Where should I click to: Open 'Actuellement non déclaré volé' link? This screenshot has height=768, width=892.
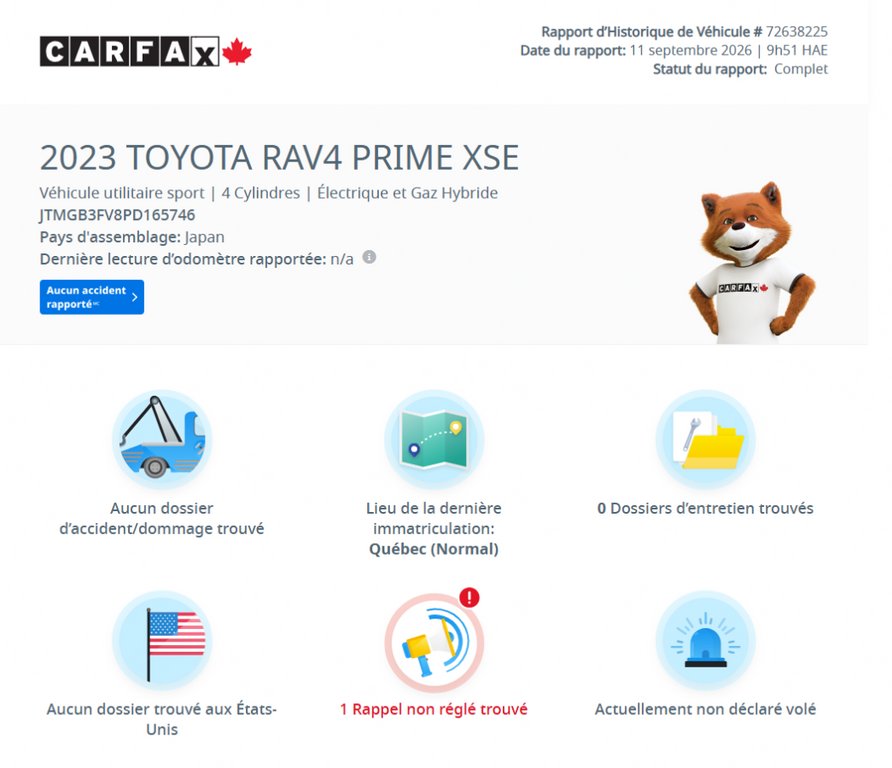coord(705,709)
